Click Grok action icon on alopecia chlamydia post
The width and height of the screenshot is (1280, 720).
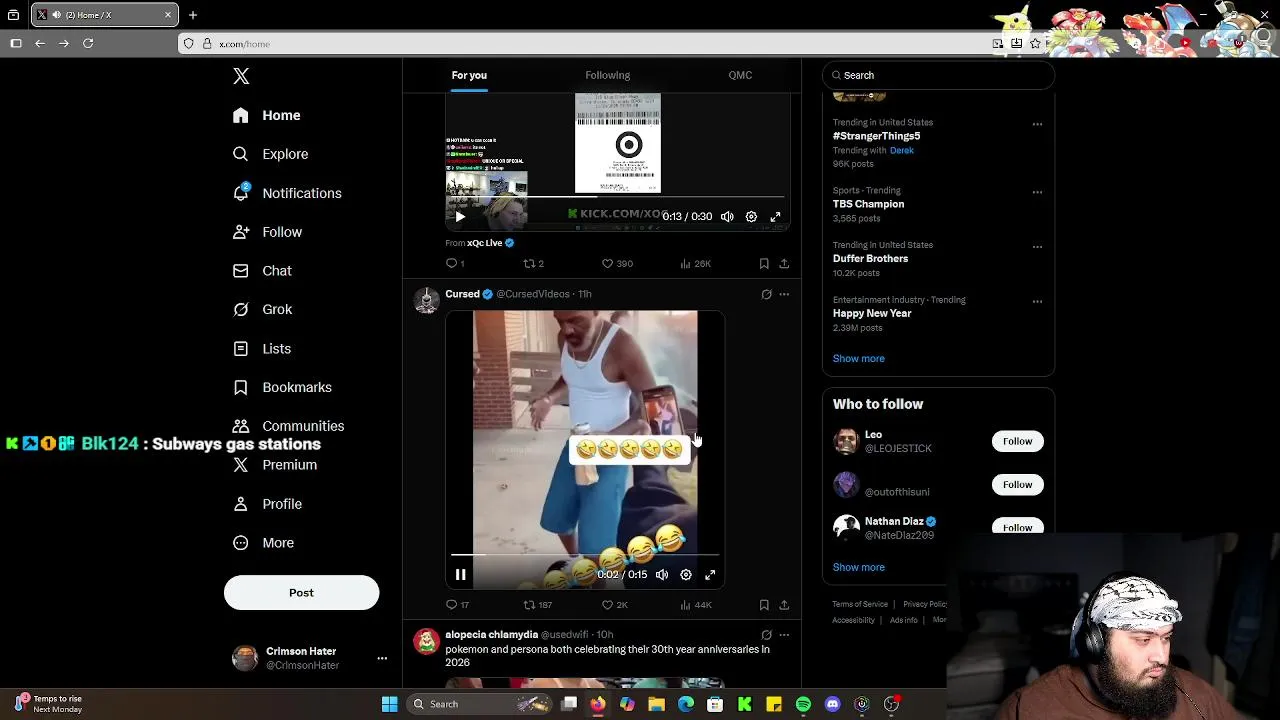click(766, 635)
